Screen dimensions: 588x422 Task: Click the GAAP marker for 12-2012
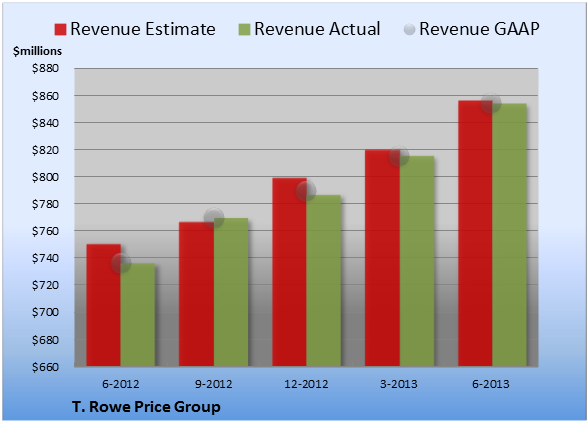tap(306, 191)
